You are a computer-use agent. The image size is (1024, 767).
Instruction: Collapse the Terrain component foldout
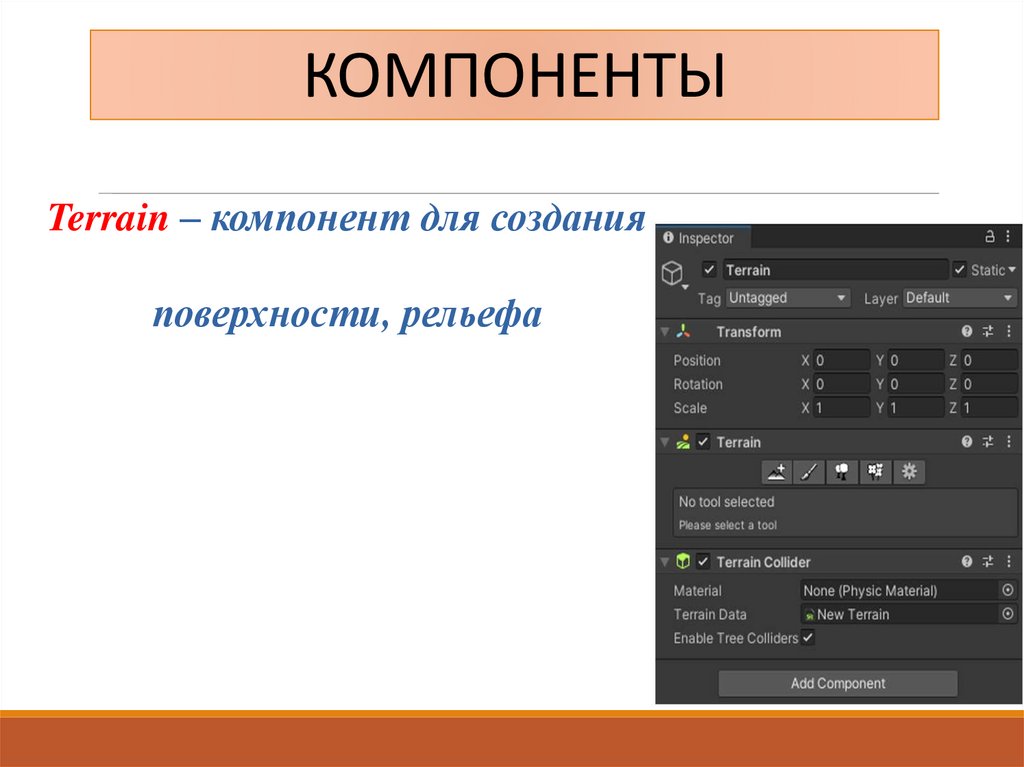[665, 442]
